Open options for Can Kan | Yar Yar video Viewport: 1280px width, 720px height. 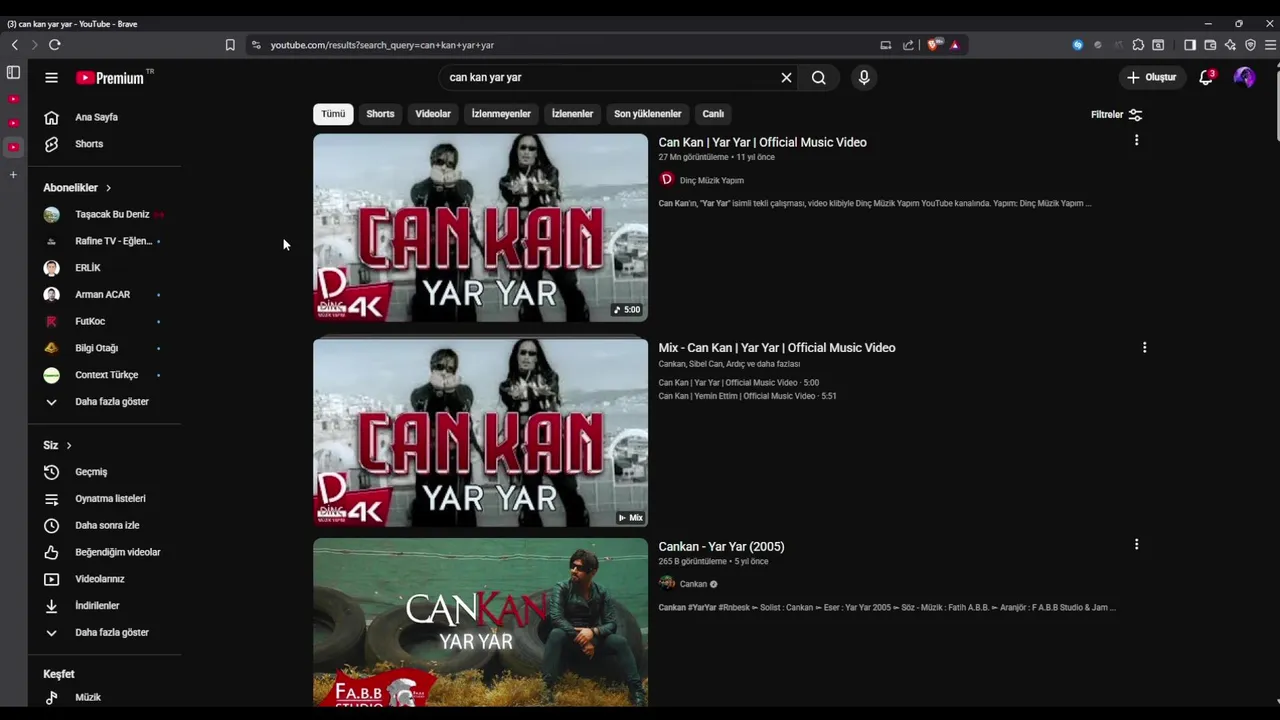click(1136, 141)
